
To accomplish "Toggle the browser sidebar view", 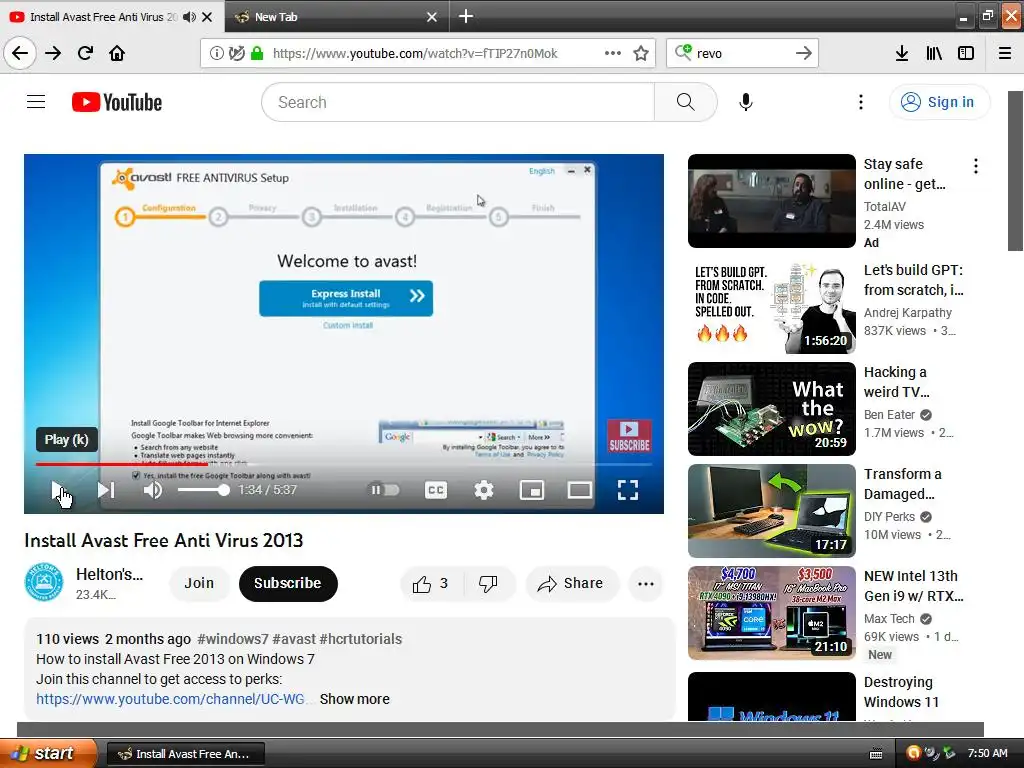I will click(x=966, y=53).
